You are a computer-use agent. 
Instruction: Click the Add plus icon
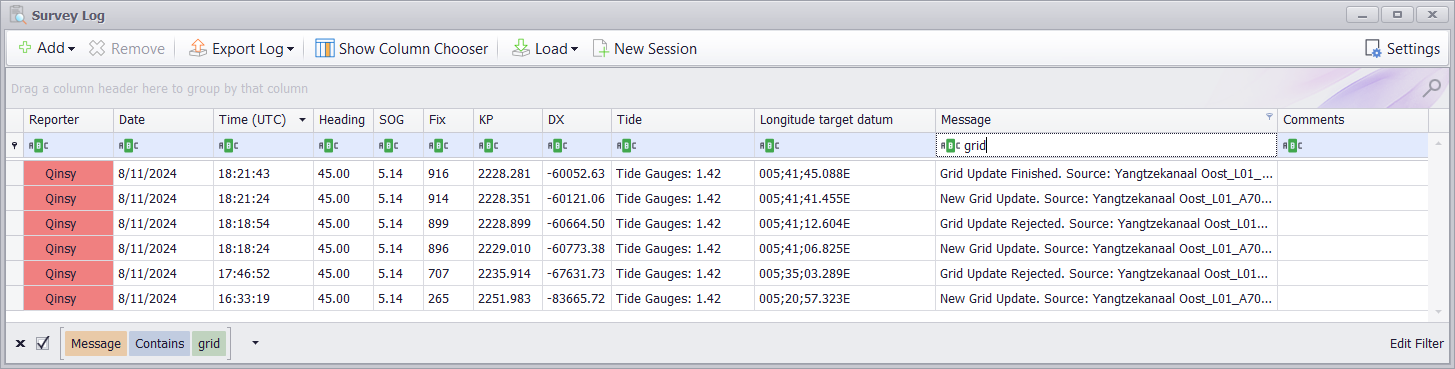pos(25,48)
